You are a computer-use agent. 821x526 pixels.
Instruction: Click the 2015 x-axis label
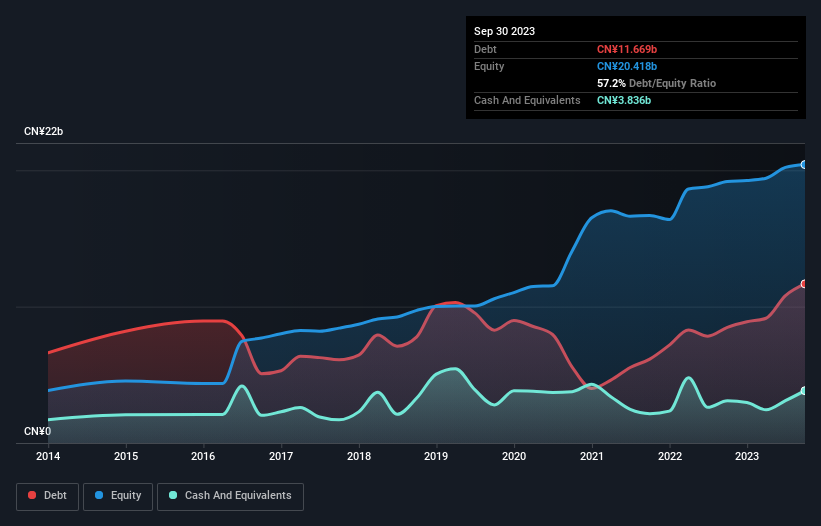126,456
